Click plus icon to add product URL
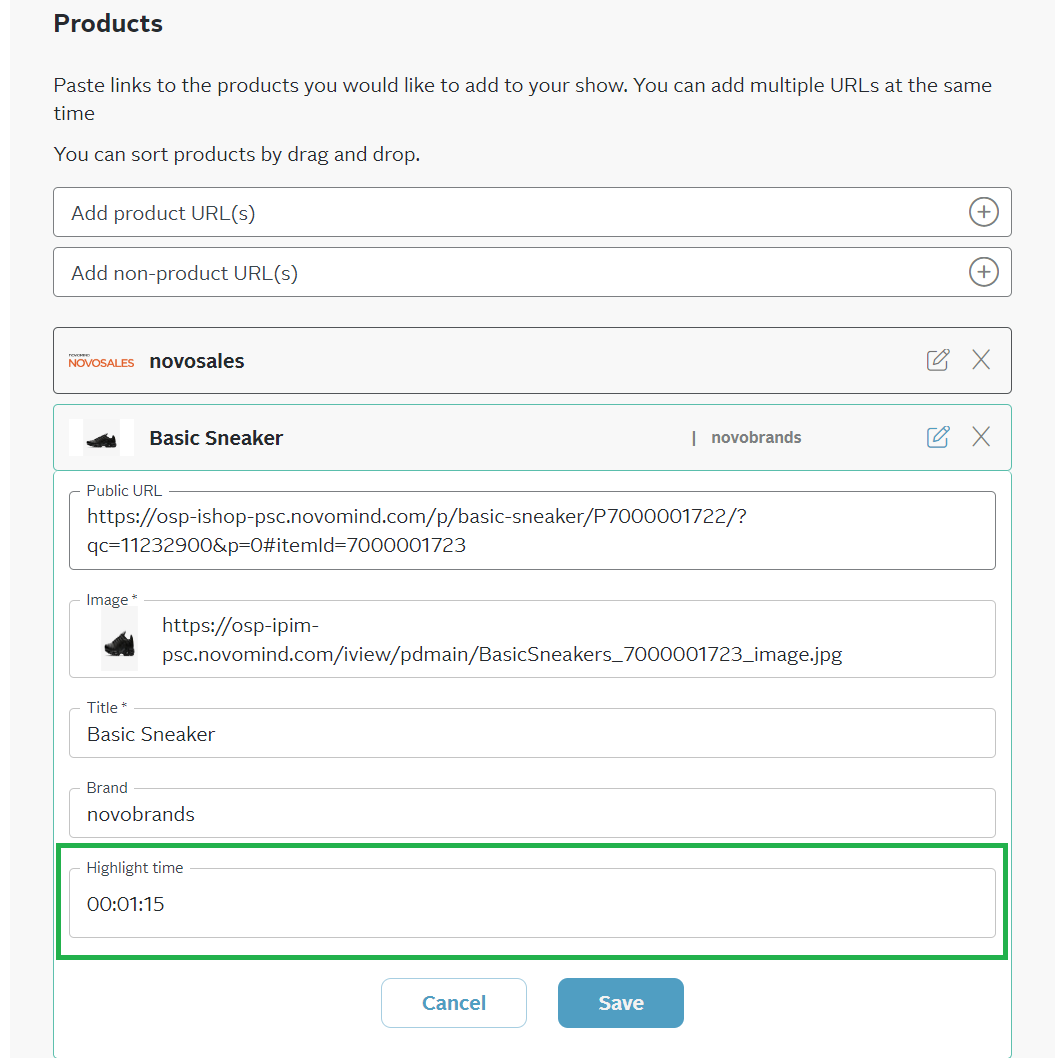The height and width of the screenshot is (1058, 1062). 983,212
